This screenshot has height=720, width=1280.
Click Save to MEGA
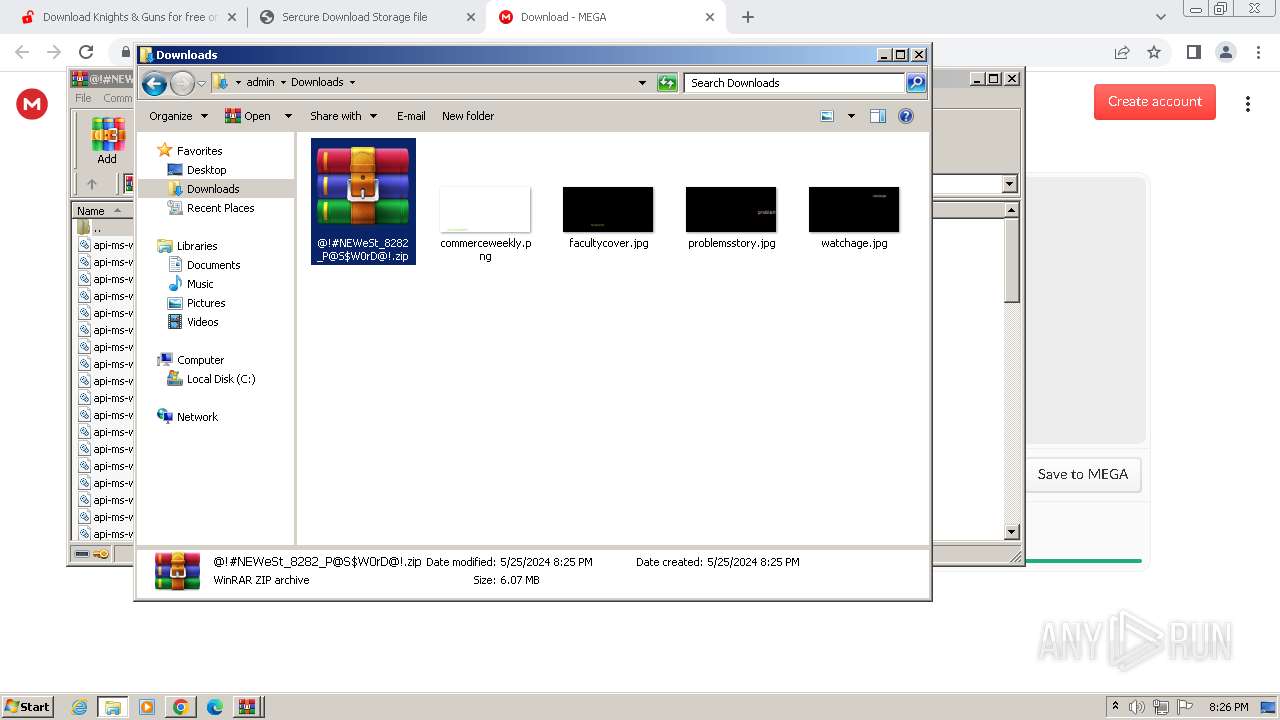pos(1083,474)
